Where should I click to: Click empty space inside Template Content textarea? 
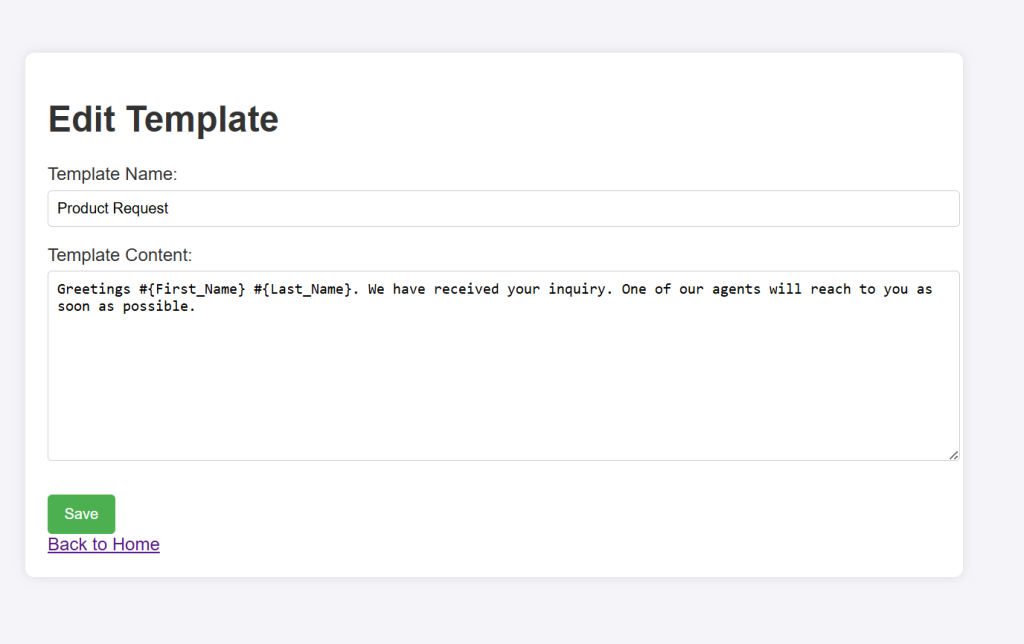tap(500, 390)
